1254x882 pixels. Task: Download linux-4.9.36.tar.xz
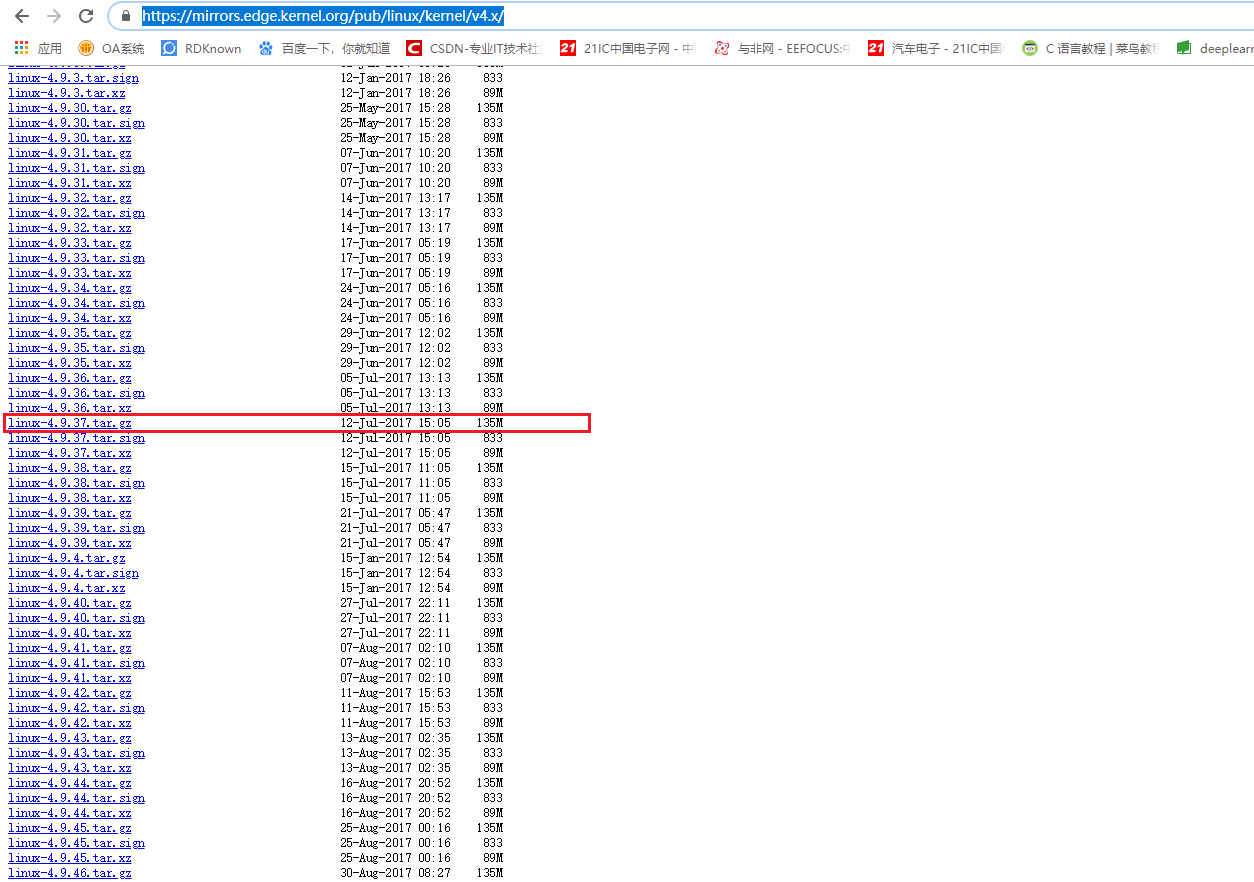pos(69,408)
